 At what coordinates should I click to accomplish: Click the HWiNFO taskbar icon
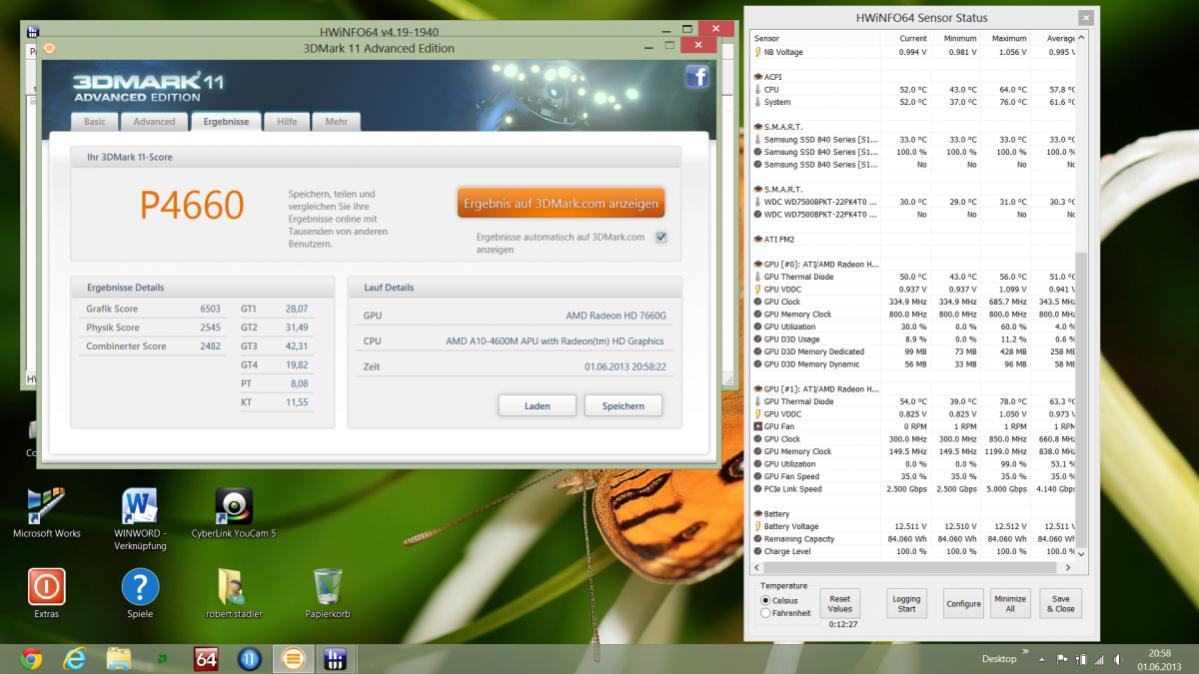point(335,659)
